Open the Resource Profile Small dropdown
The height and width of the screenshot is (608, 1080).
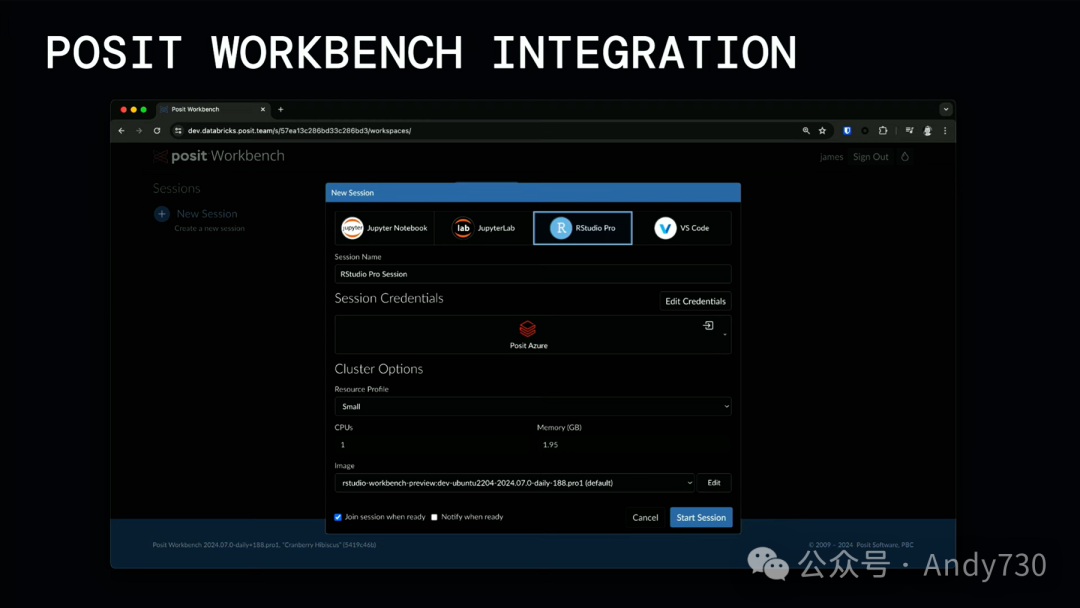coord(532,406)
